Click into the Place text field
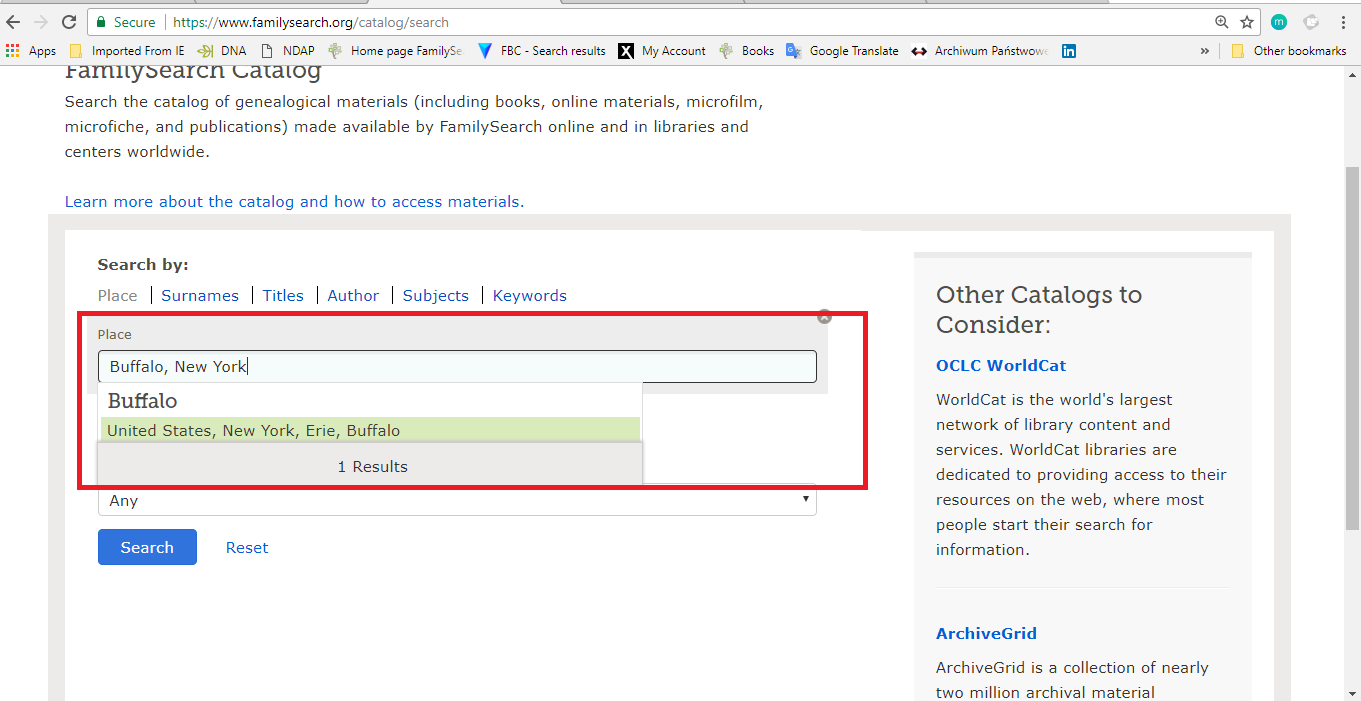The height and width of the screenshot is (701, 1361). pyautogui.click(x=457, y=367)
